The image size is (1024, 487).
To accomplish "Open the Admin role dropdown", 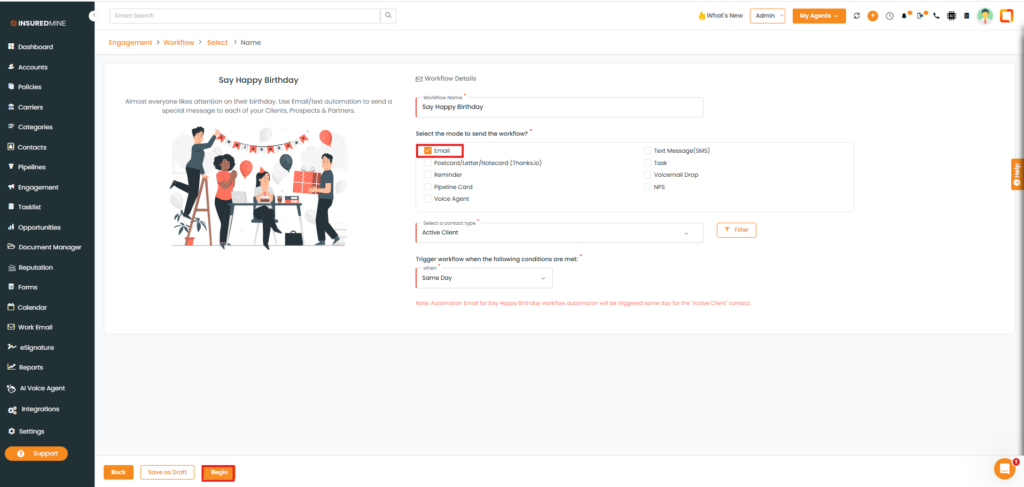I will 768,16.
